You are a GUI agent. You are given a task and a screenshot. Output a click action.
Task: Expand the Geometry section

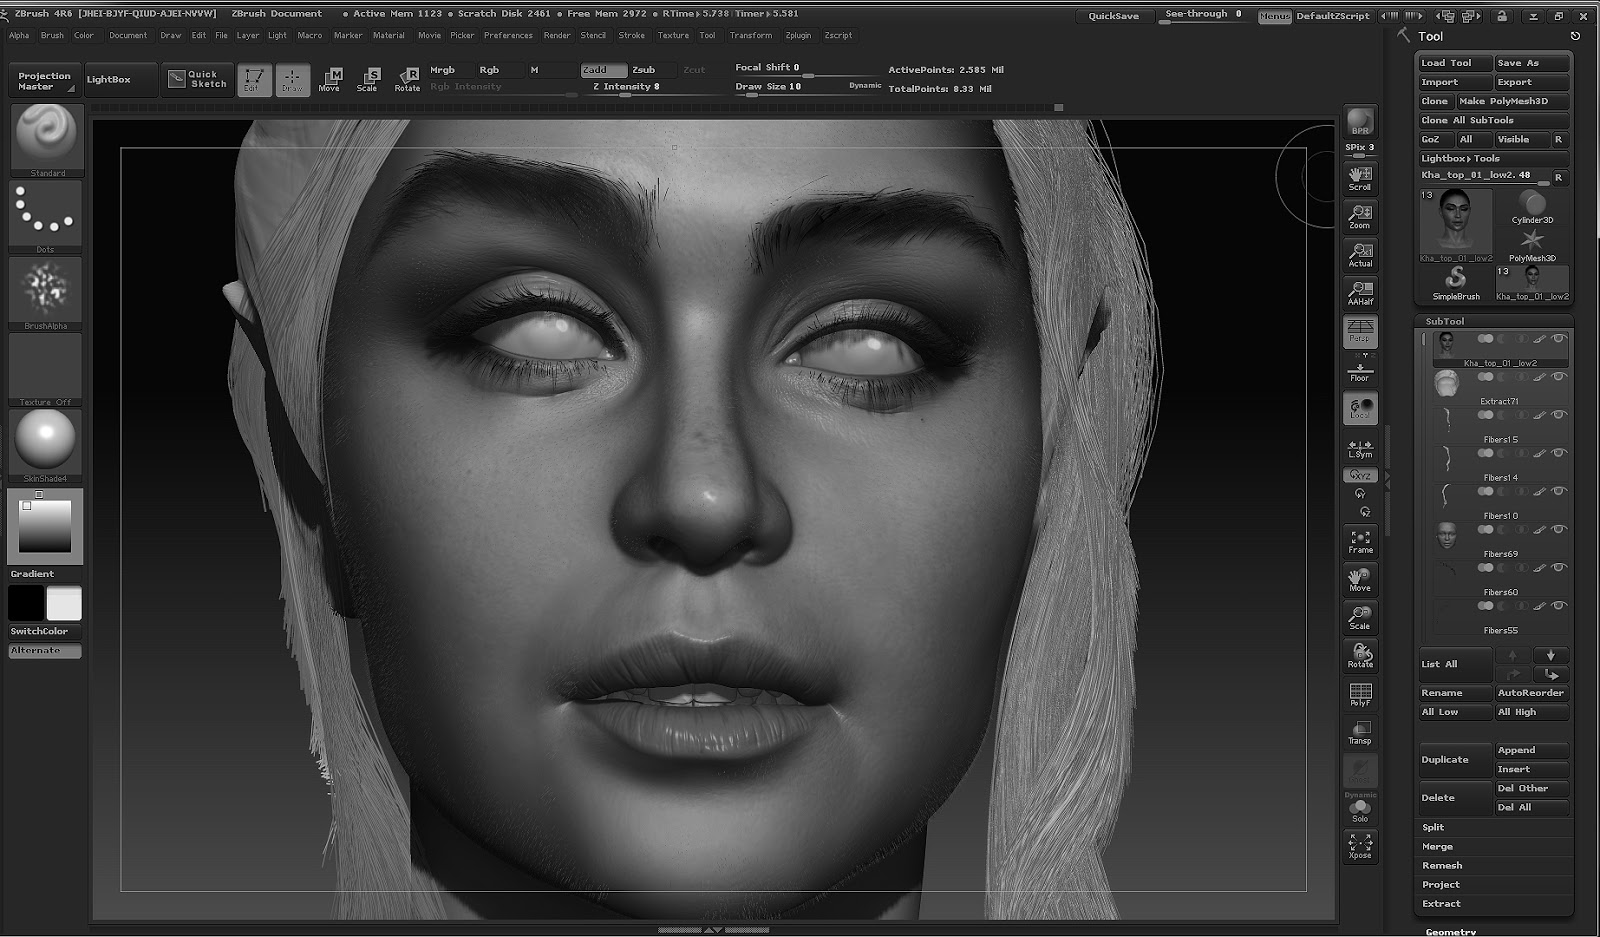tap(1450, 931)
